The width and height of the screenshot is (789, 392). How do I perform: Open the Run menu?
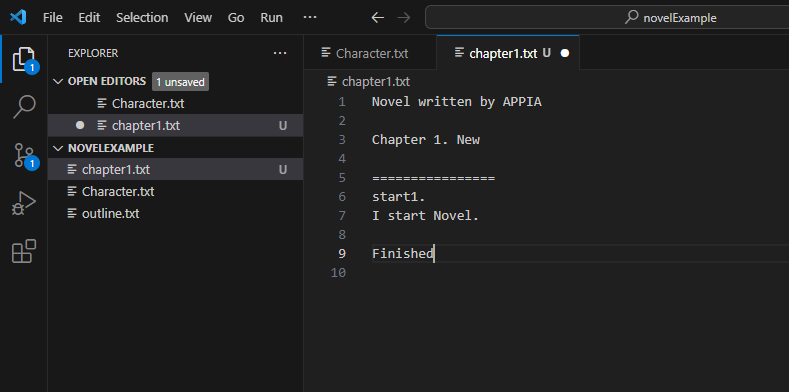(x=271, y=18)
